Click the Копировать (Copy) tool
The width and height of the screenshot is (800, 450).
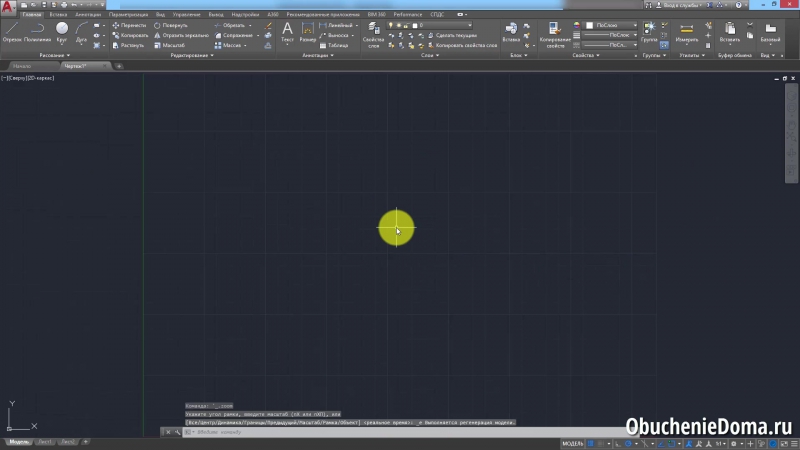[130, 35]
